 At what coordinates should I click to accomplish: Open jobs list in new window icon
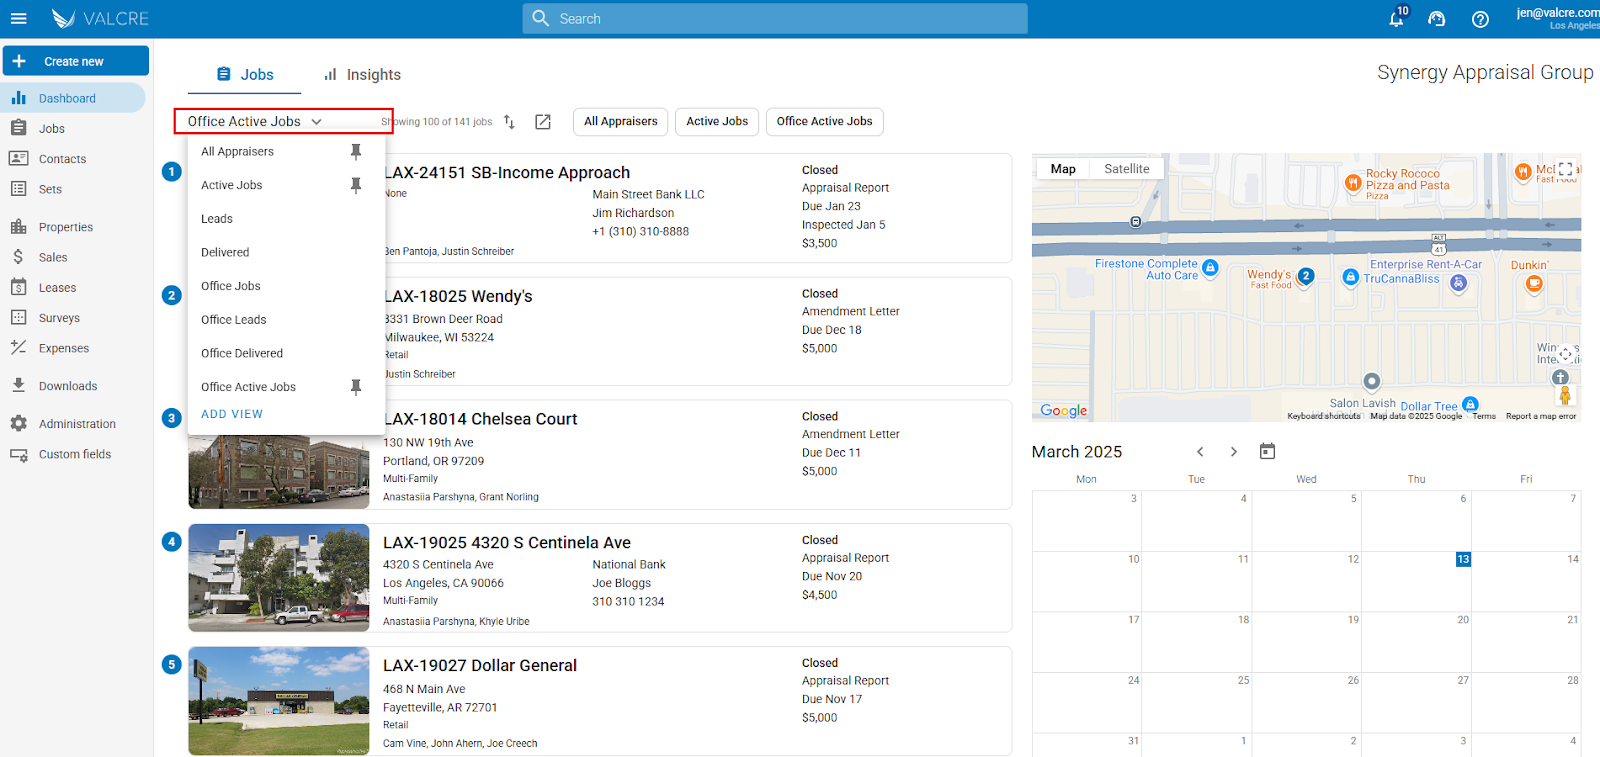(543, 121)
